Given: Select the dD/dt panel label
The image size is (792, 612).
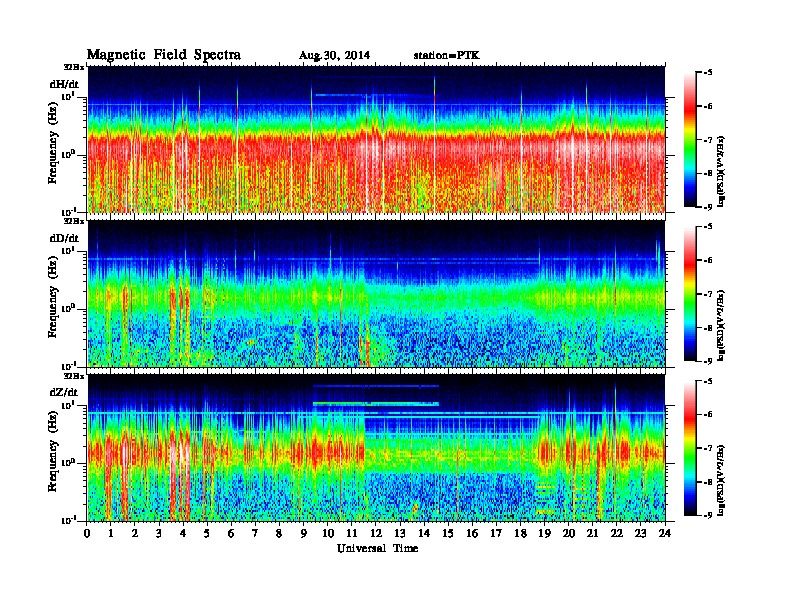Looking at the screenshot, I should [x=64, y=238].
